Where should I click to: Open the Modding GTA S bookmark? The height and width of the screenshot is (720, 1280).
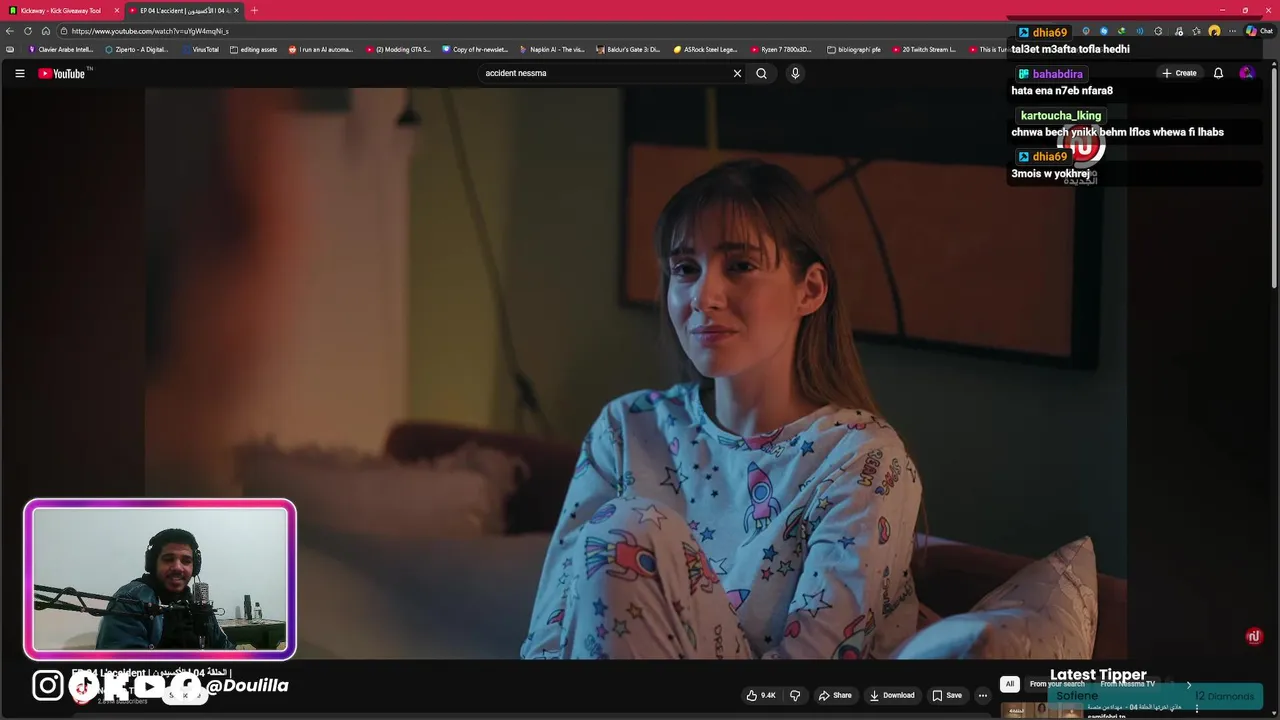click(x=398, y=49)
